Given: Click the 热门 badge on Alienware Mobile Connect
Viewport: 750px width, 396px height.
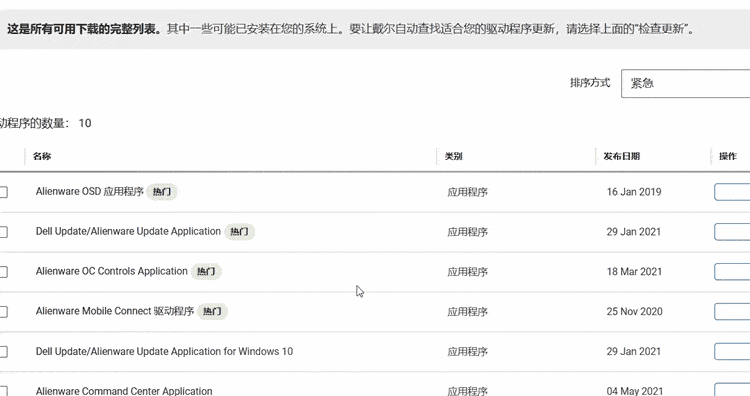Looking at the screenshot, I should [x=212, y=311].
